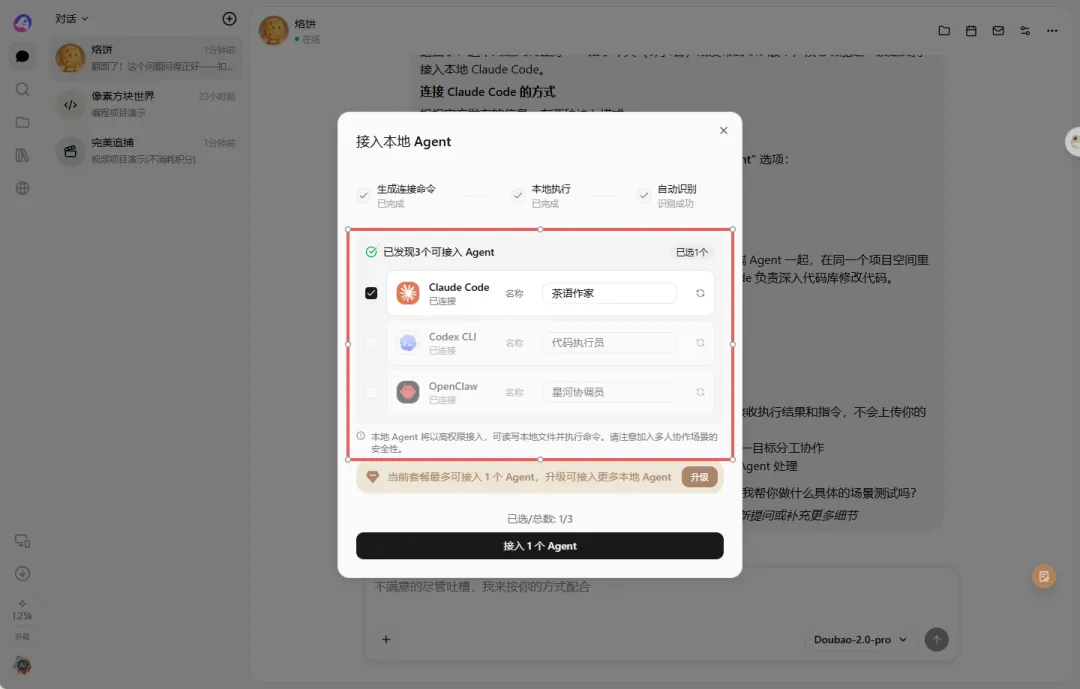This screenshot has height=689, width=1080.
Task: Open the globe icon in left sidebar
Action: [x=22, y=188]
